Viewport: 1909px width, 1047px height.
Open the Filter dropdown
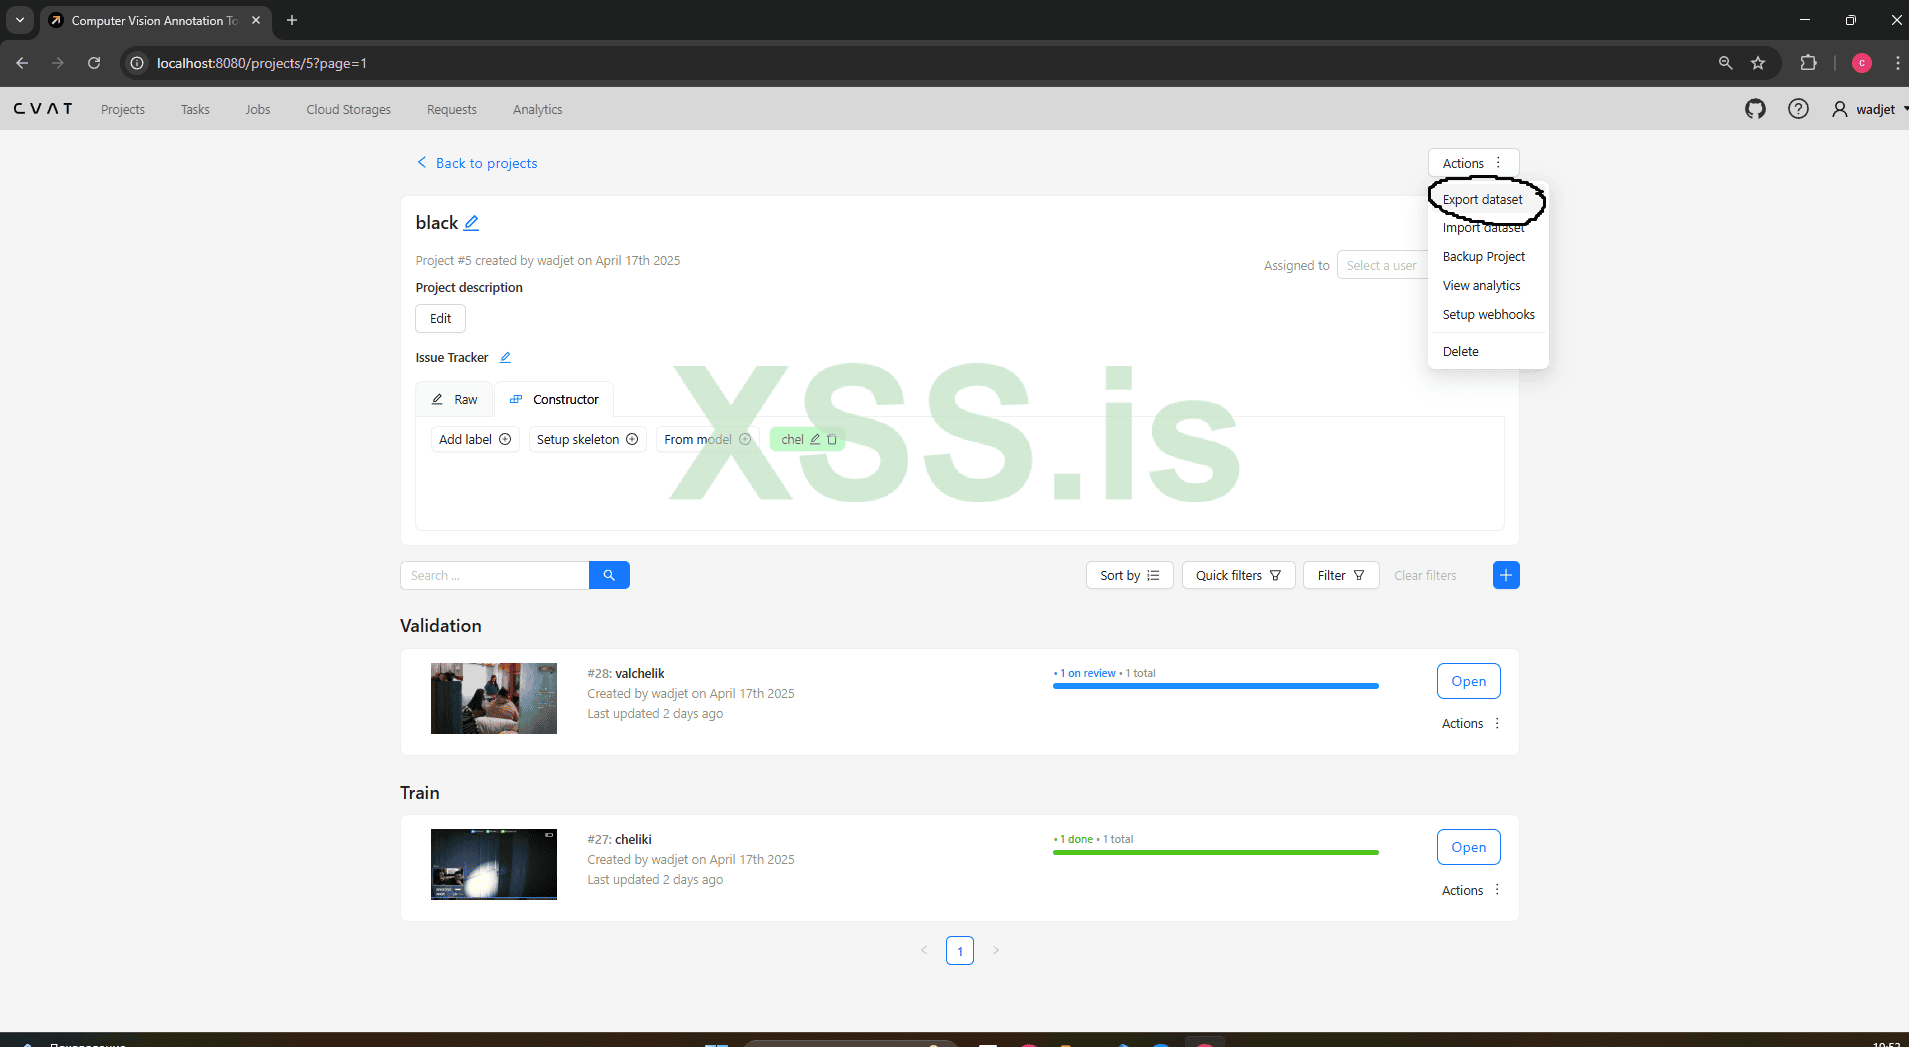[1340, 575]
